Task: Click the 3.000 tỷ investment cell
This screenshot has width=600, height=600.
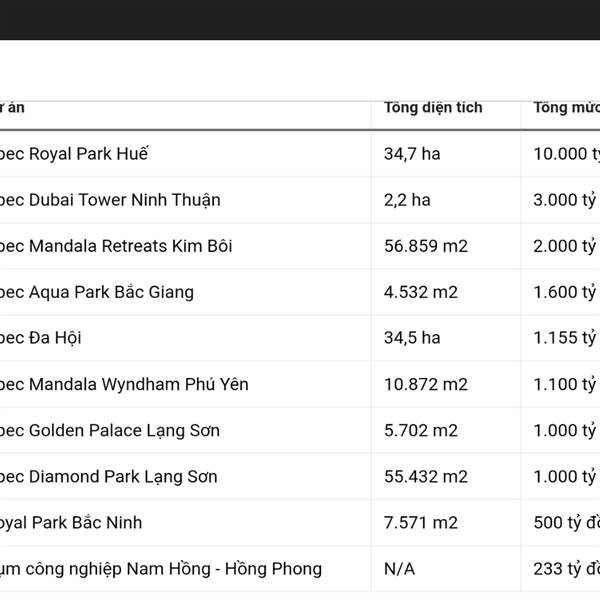Action: [566, 200]
